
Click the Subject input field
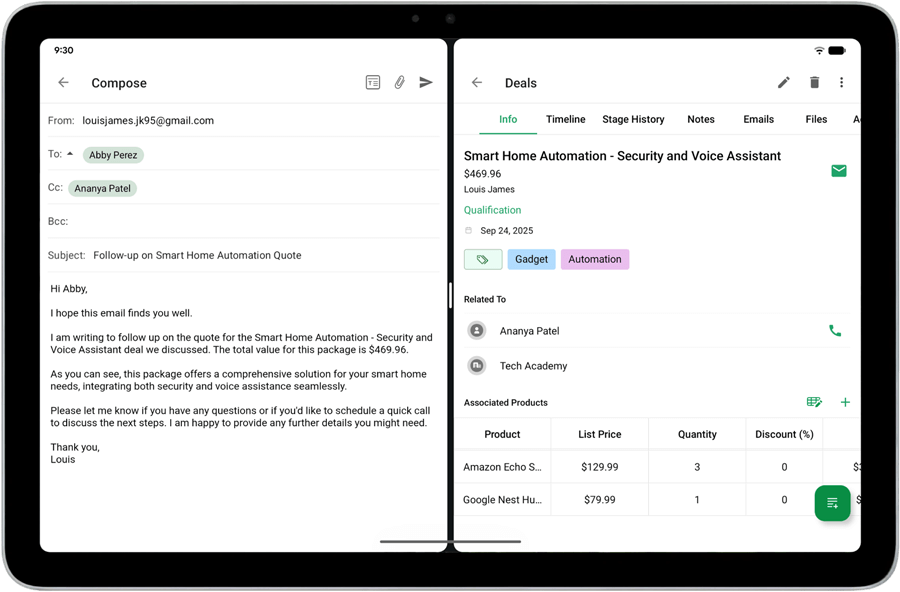tap(260, 255)
